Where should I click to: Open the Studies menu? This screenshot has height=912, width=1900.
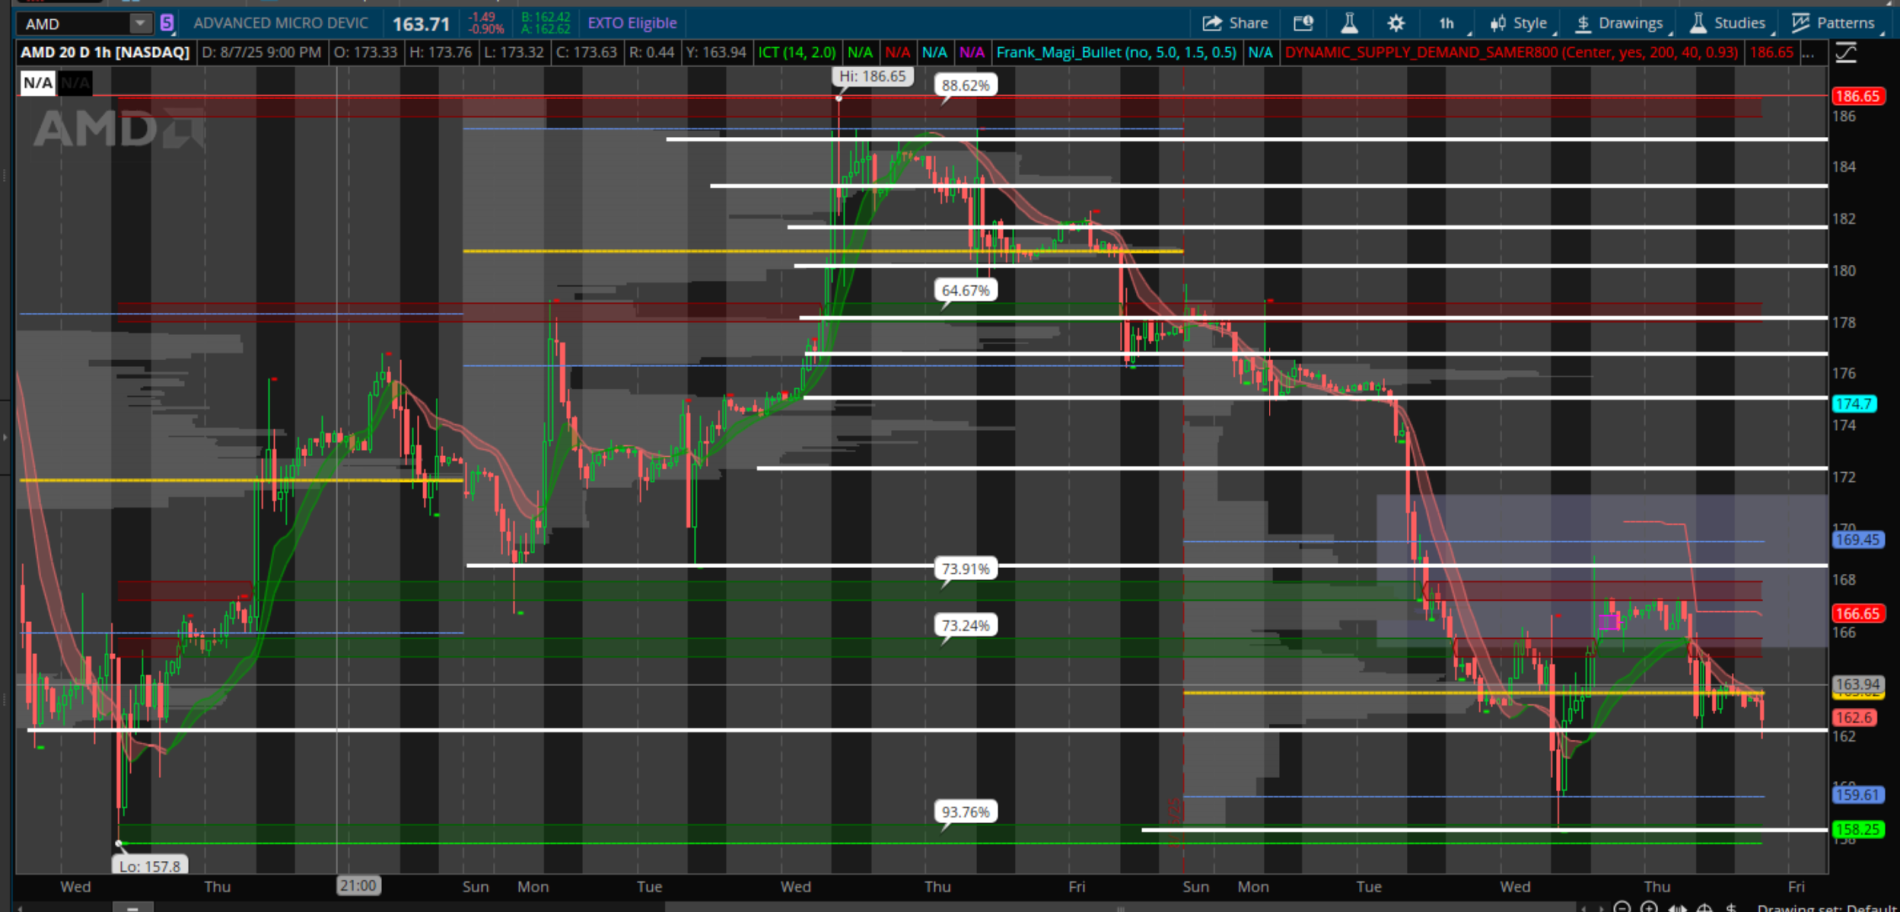click(x=1728, y=23)
